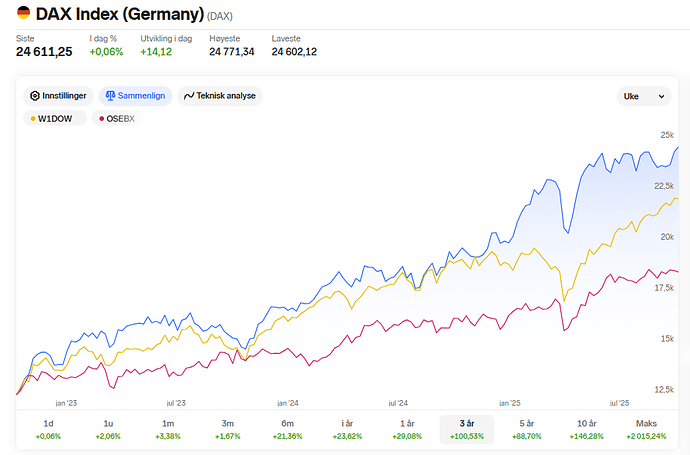Select the 5 år time range
Viewport: 690px width, 455px height.
tap(527, 429)
